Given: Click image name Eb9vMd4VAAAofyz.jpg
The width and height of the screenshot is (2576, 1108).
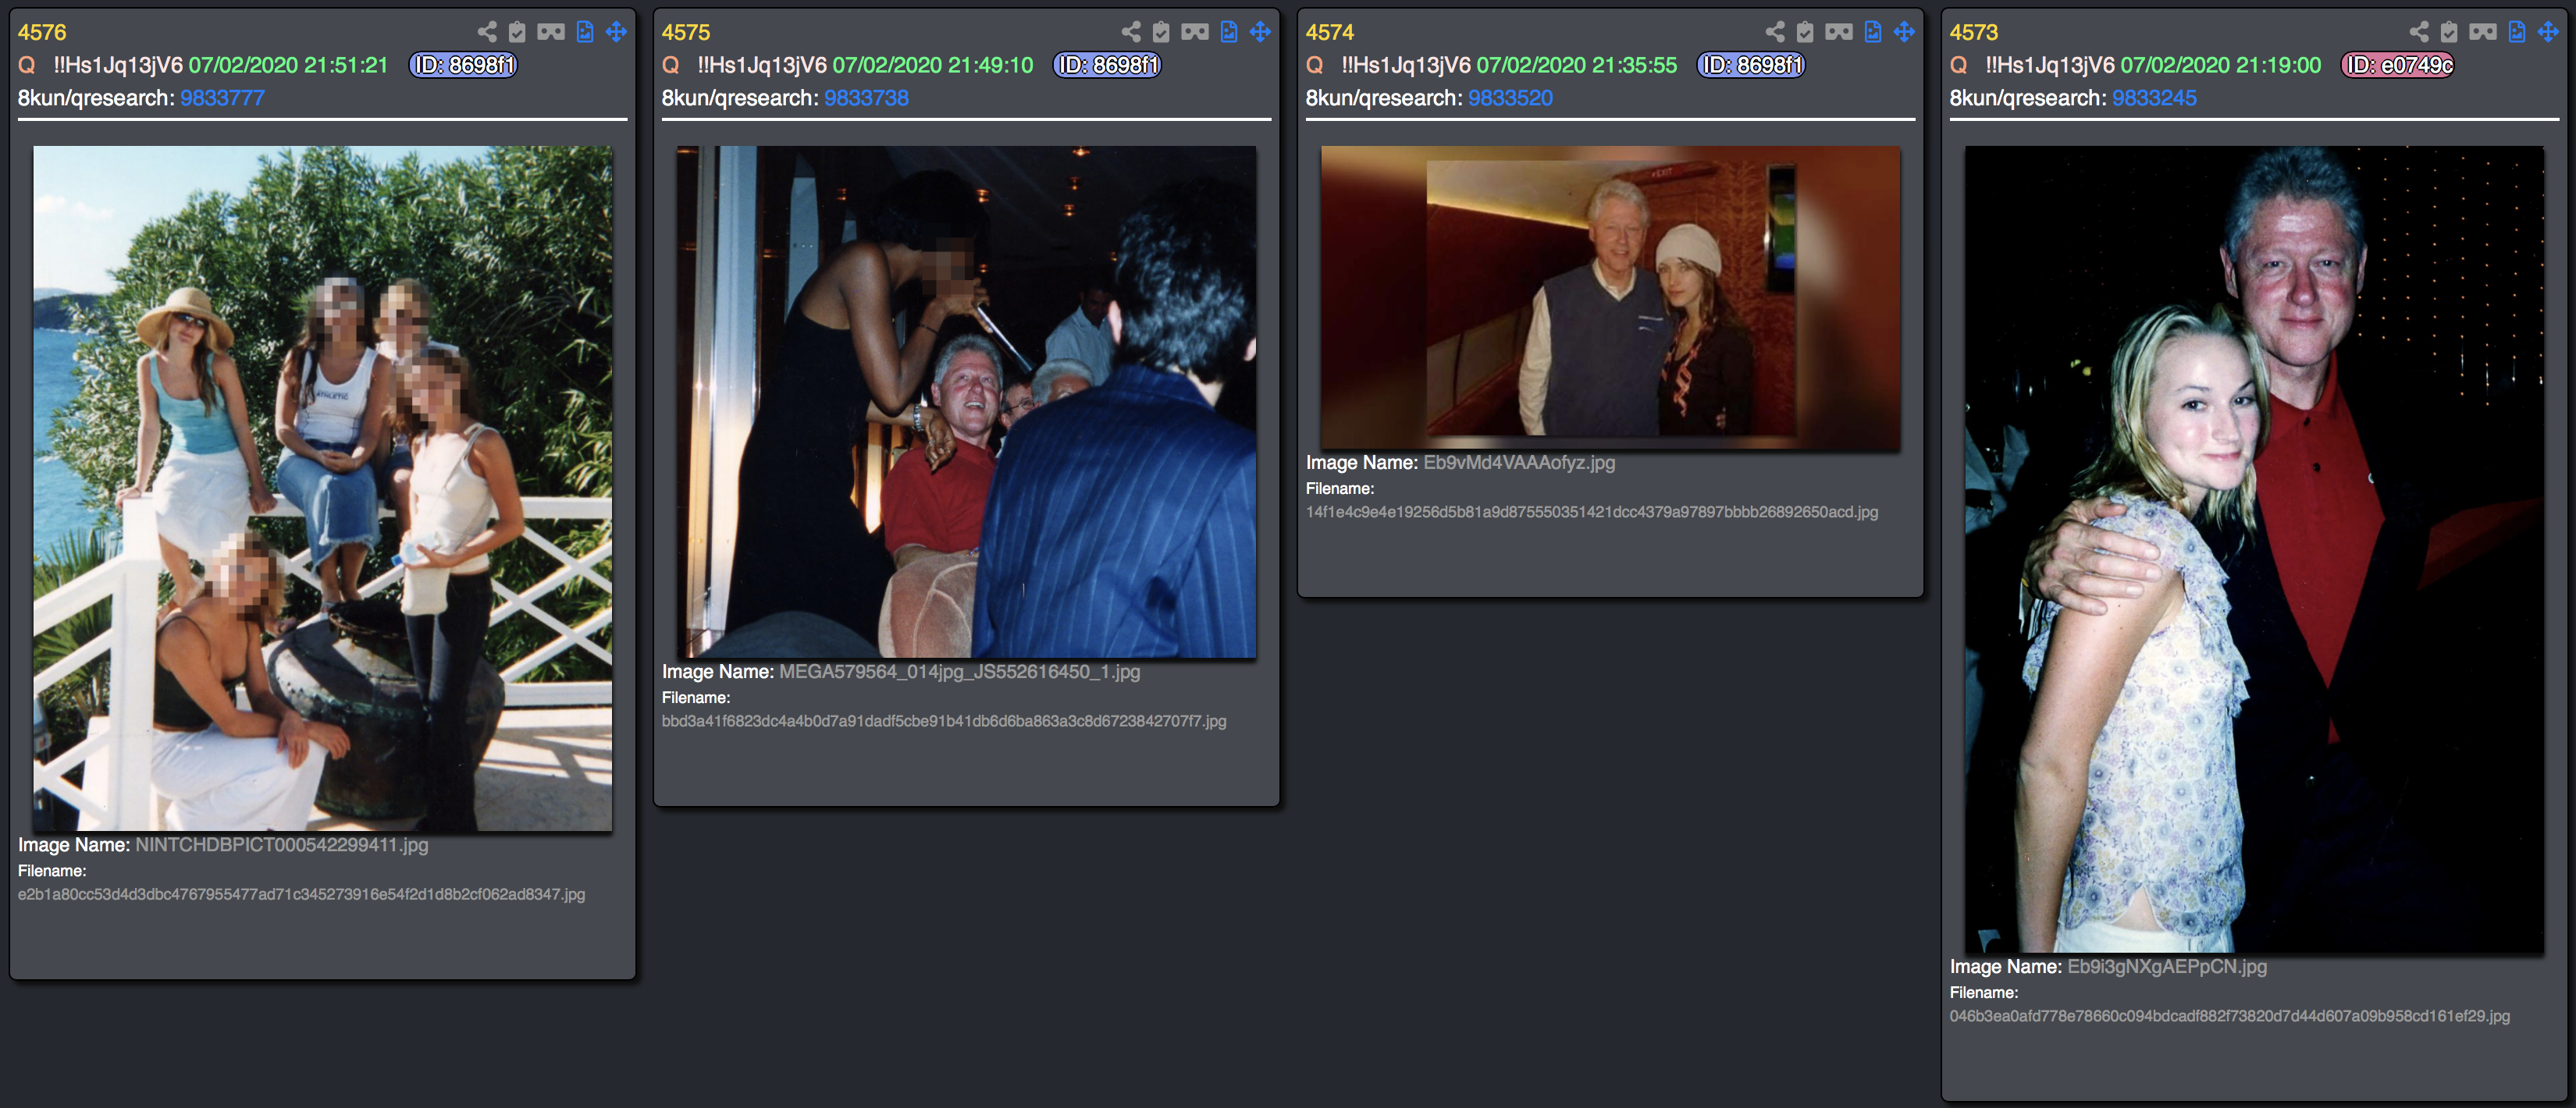Looking at the screenshot, I should pos(1519,463).
